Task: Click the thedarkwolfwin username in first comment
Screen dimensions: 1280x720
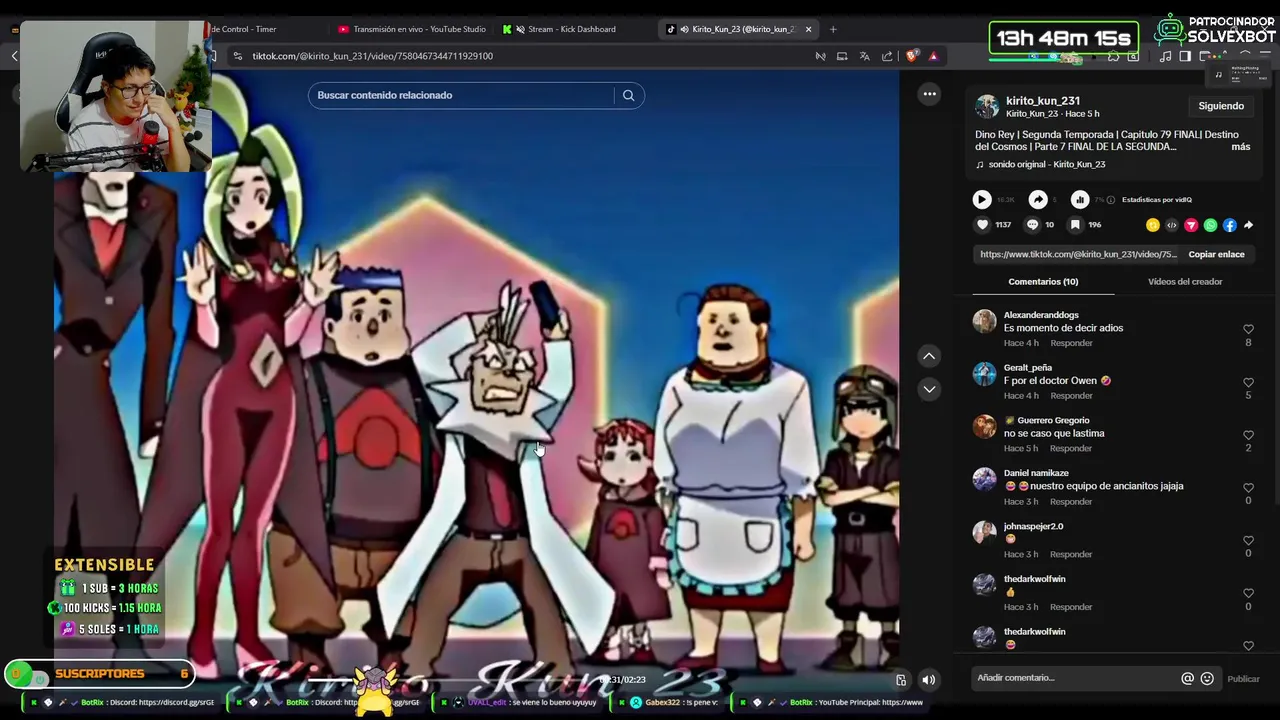Action: pos(1034,579)
